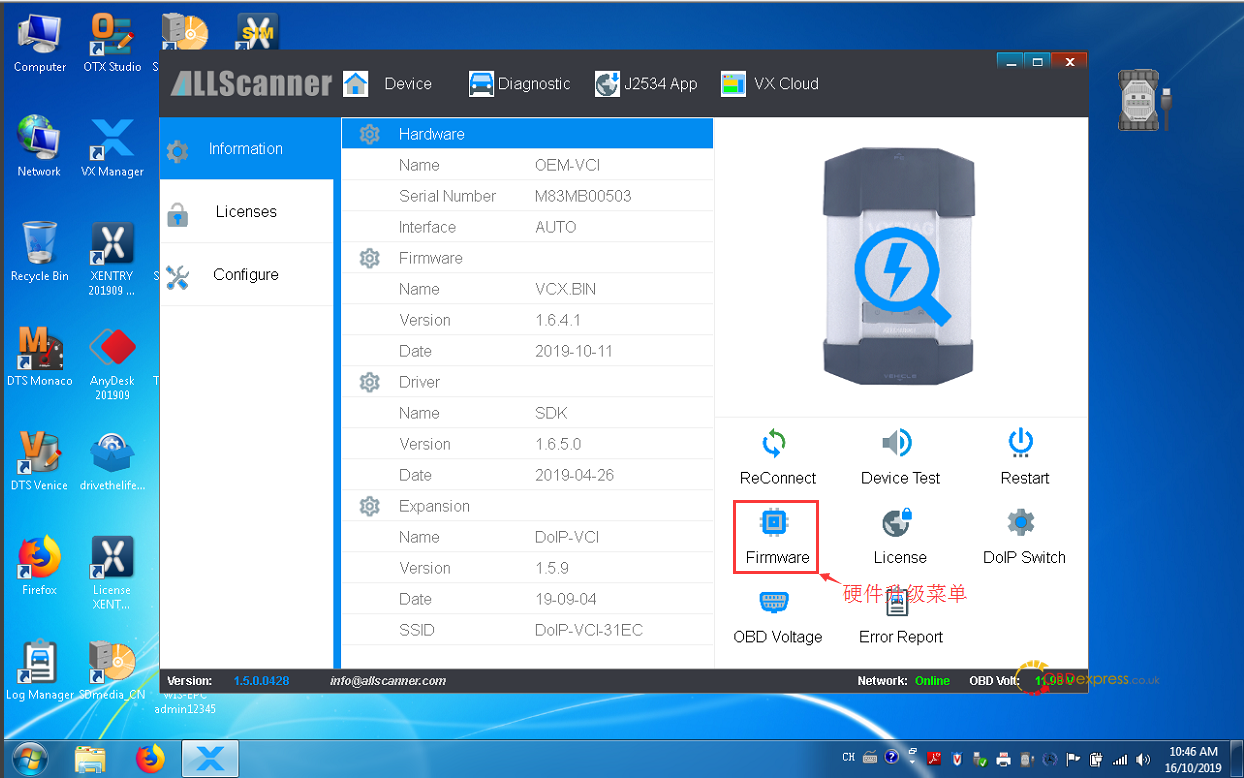The height and width of the screenshot is (778, 1244).
Task: Go to the VX Cloud tab
Action: pos(770,84)
